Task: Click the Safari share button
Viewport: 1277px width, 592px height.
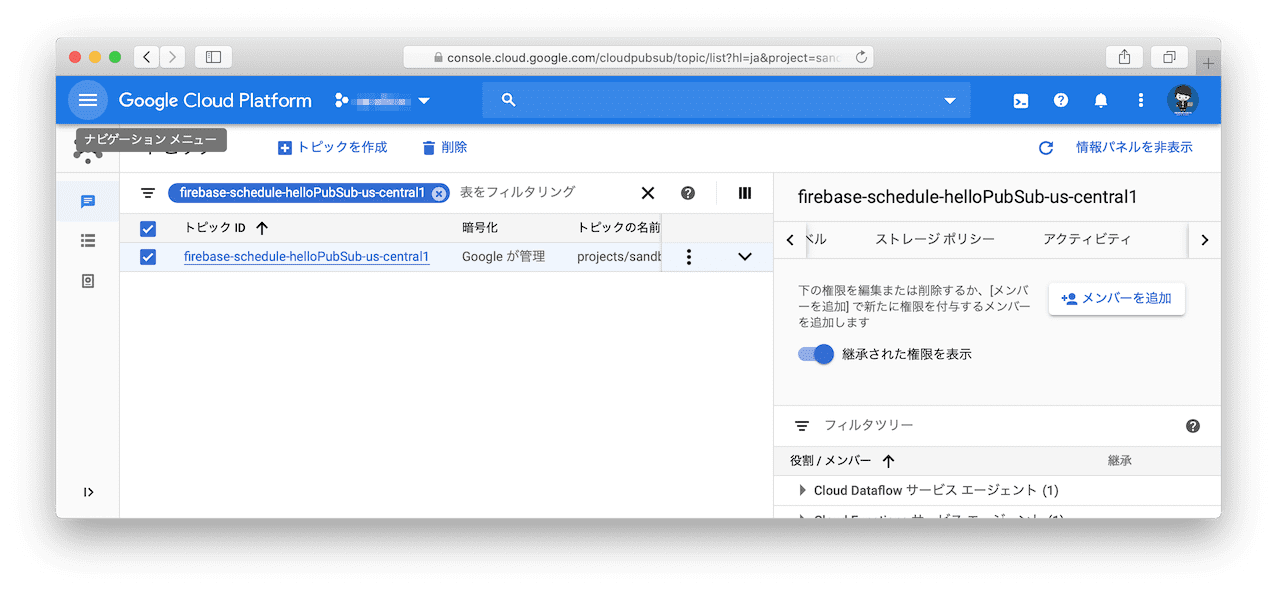Action: point(1125,57)
